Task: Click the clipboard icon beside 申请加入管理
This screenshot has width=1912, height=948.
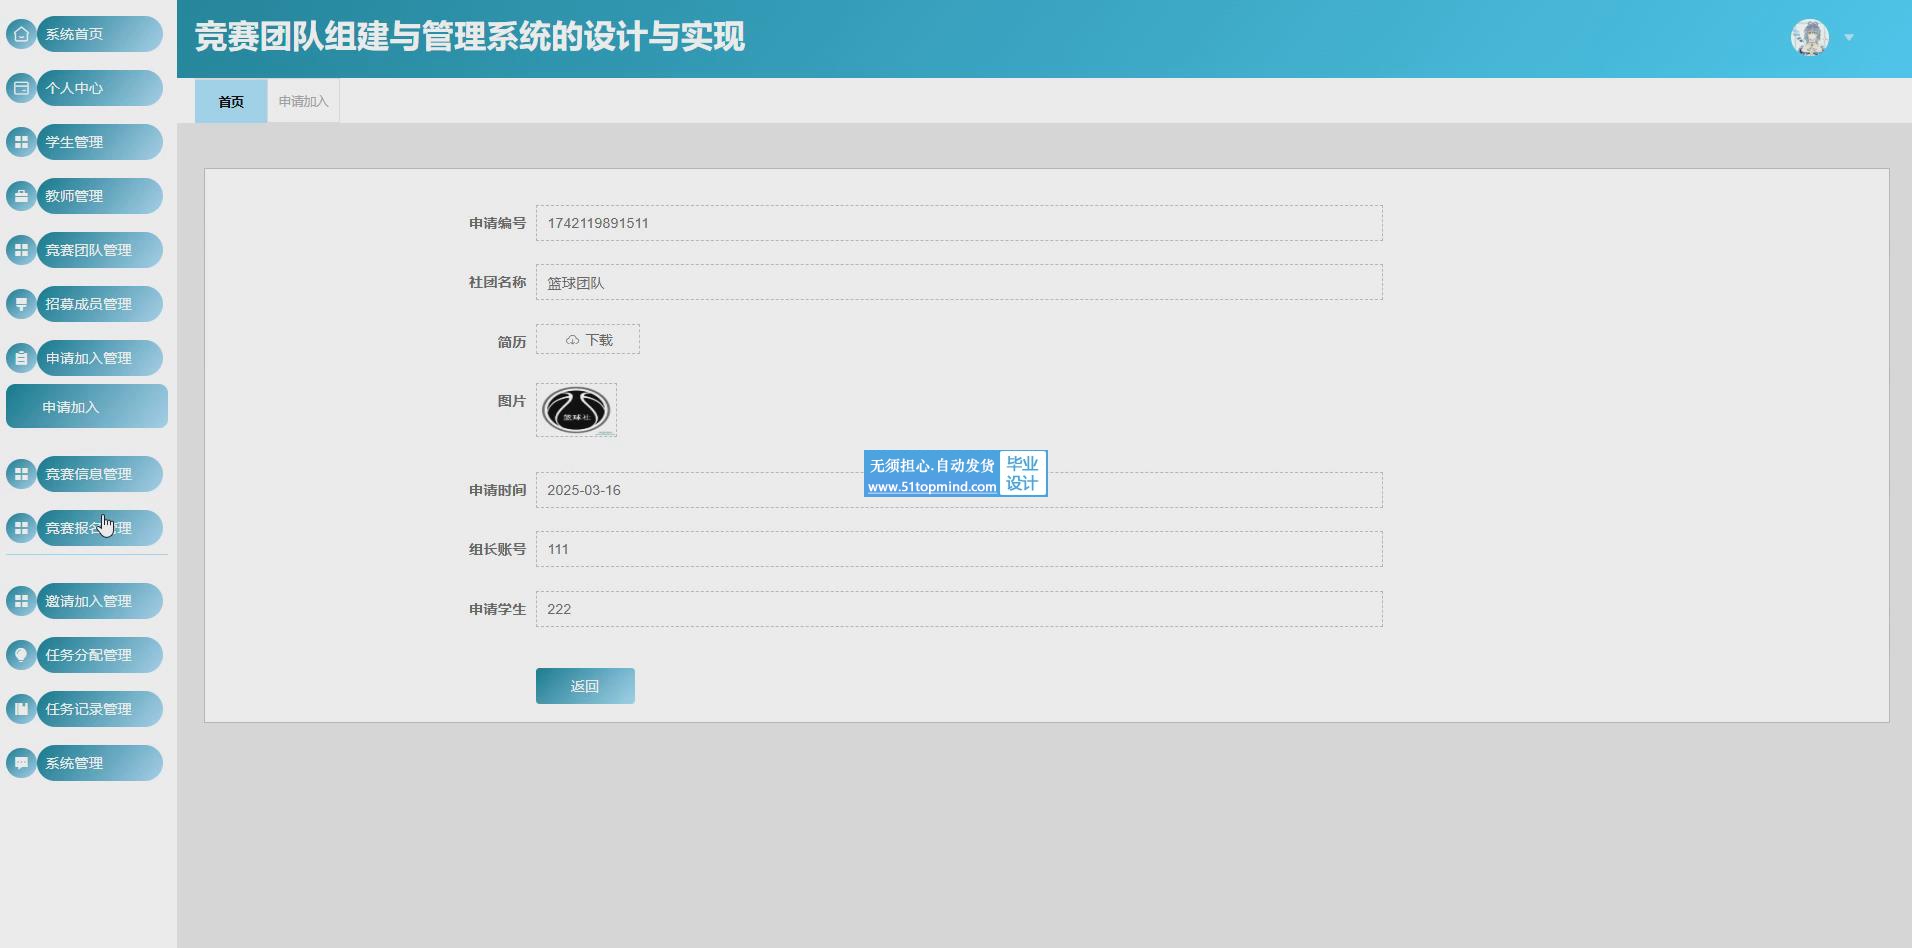Action: coord(21,358)
